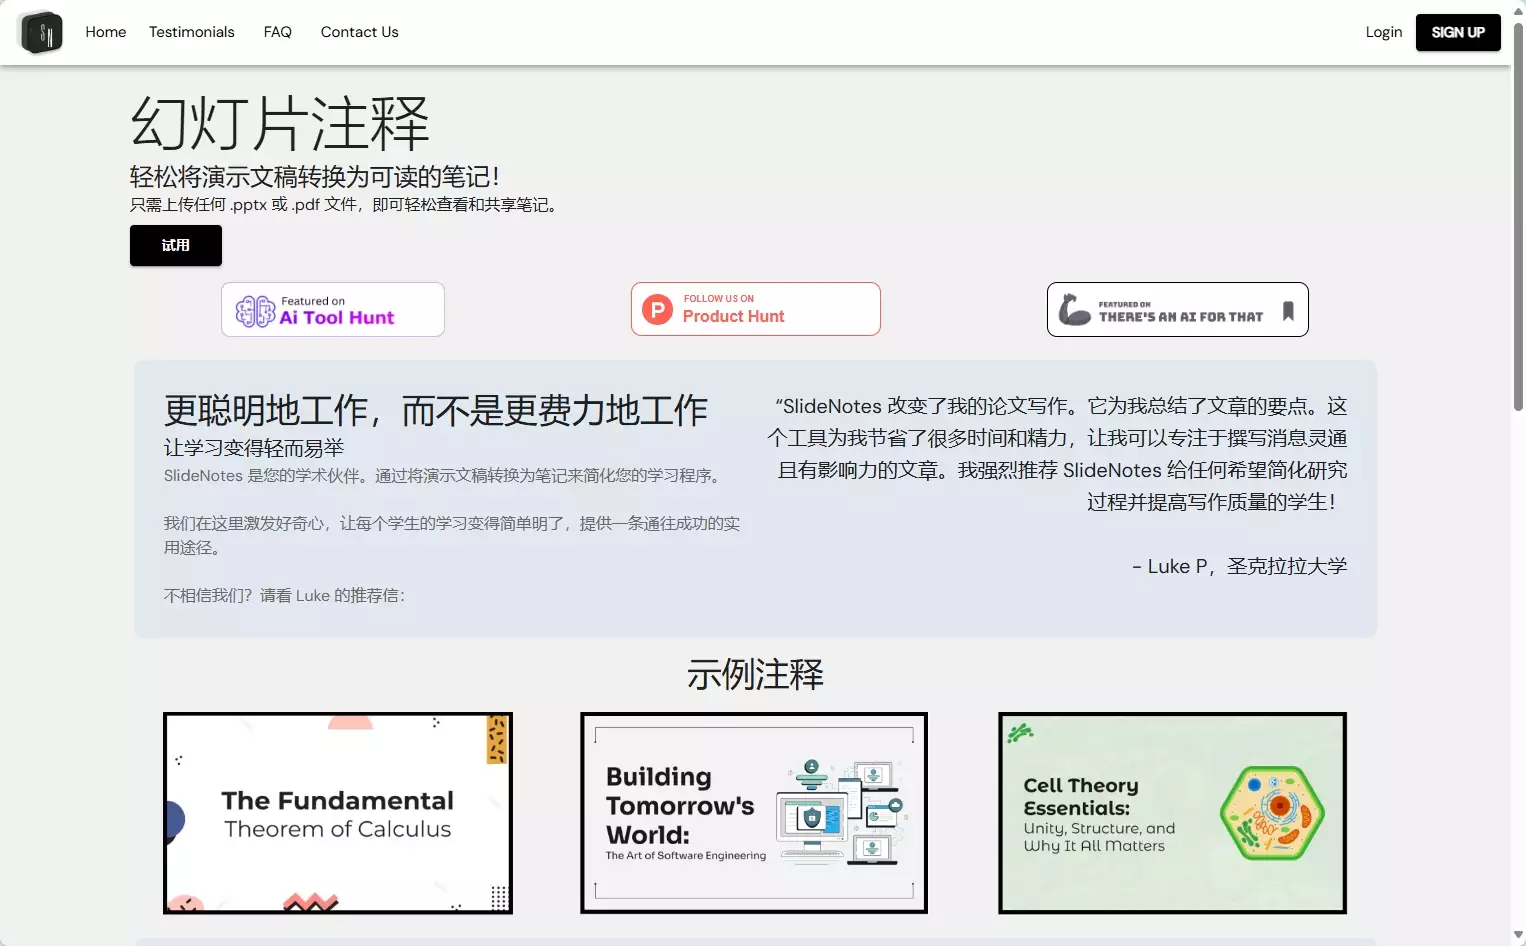
Task: Open the Home menu item
Action: 106,32
